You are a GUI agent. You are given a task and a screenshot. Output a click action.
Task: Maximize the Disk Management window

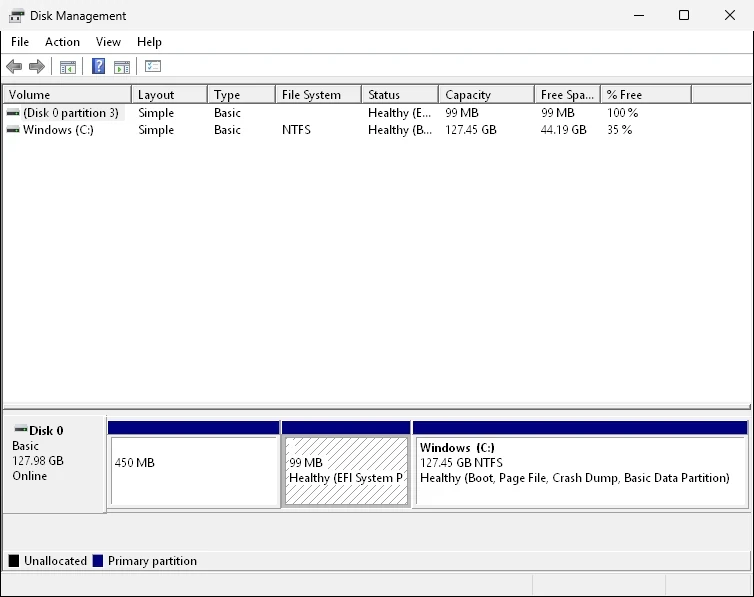tap(684, 15)
